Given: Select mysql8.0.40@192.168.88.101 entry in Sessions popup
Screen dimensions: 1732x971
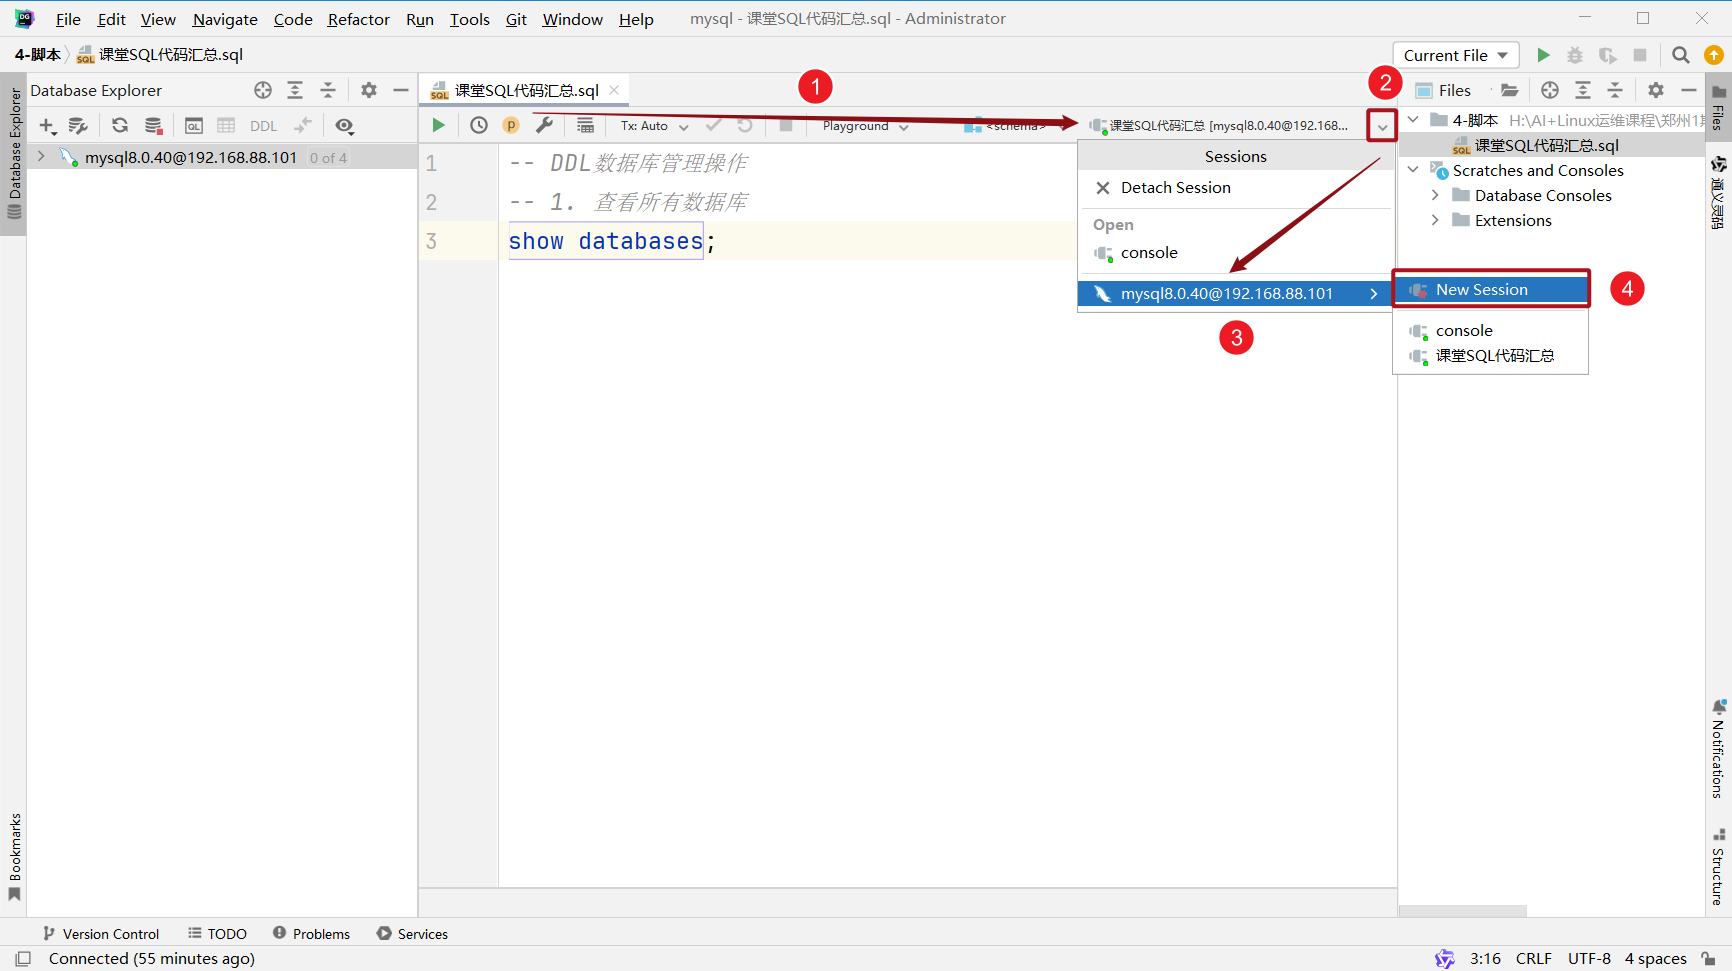Looking at the screenshot, I should [x=1235, y=293].
